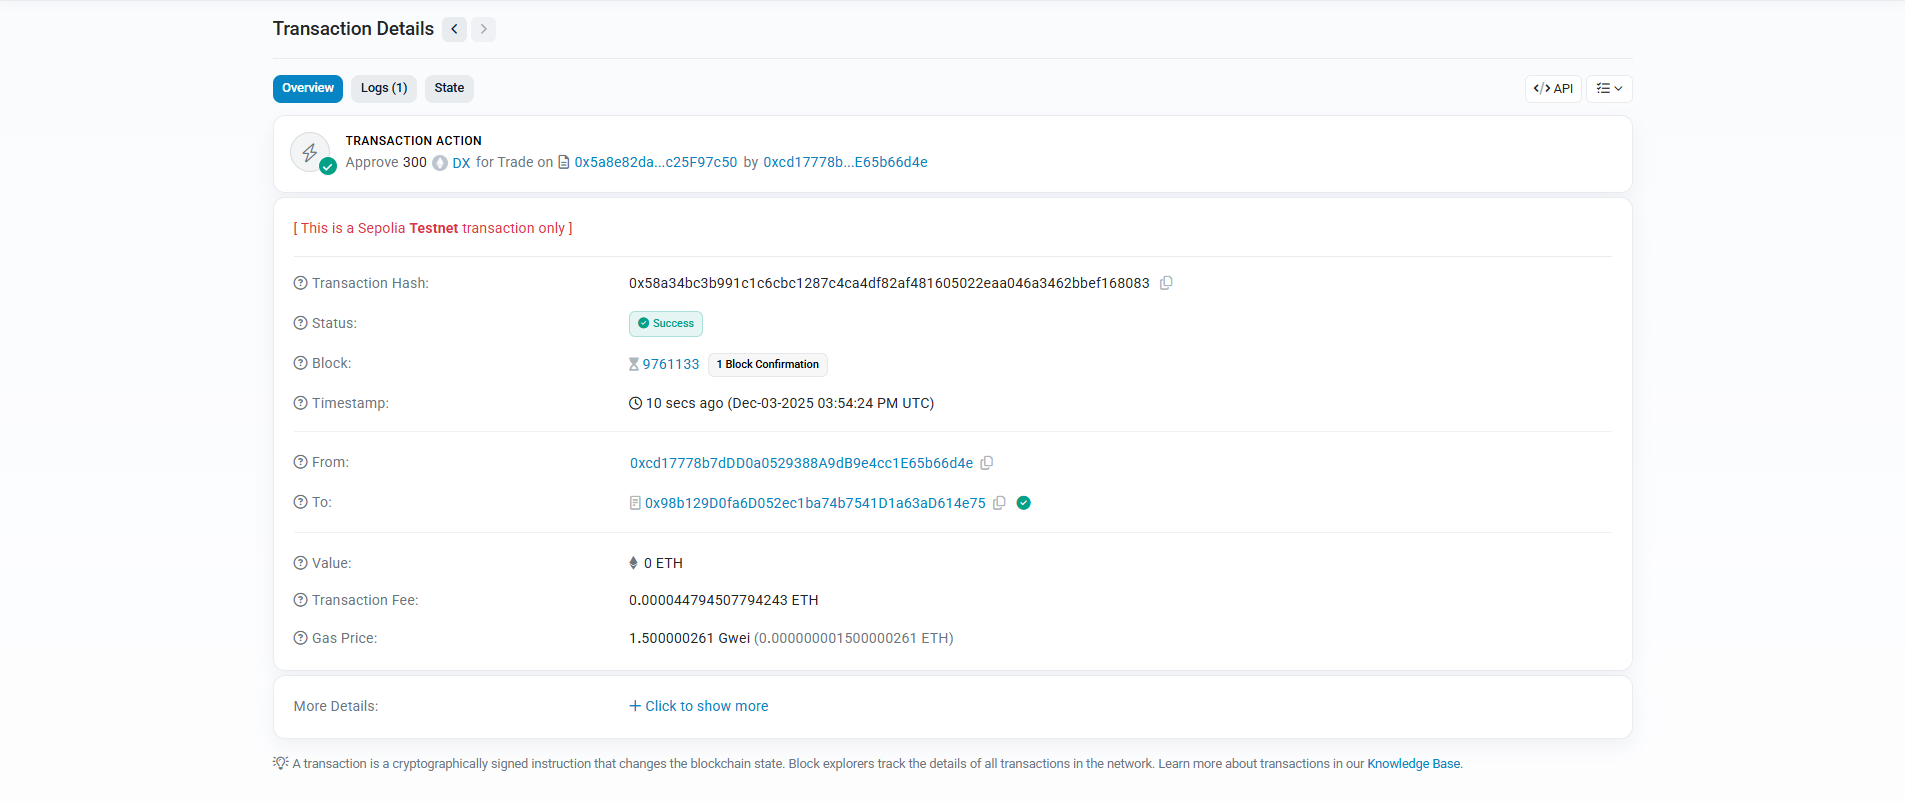Click help icon beside Transaction Hash

pyautogui.click(x=300, y=283)
